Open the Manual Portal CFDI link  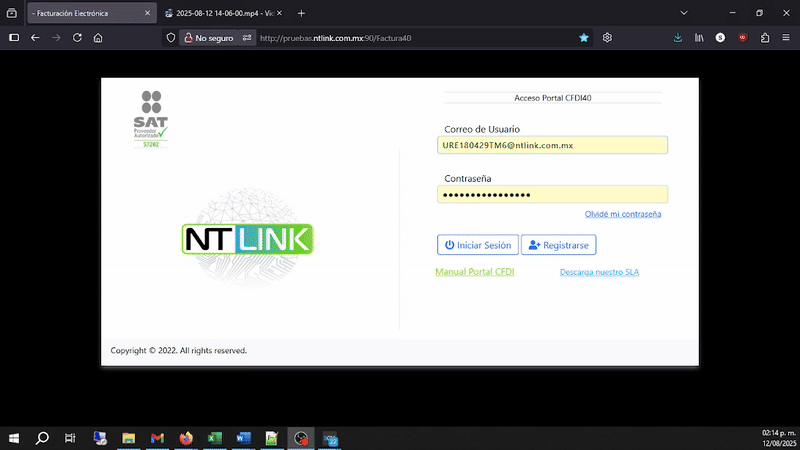[474, 271]
